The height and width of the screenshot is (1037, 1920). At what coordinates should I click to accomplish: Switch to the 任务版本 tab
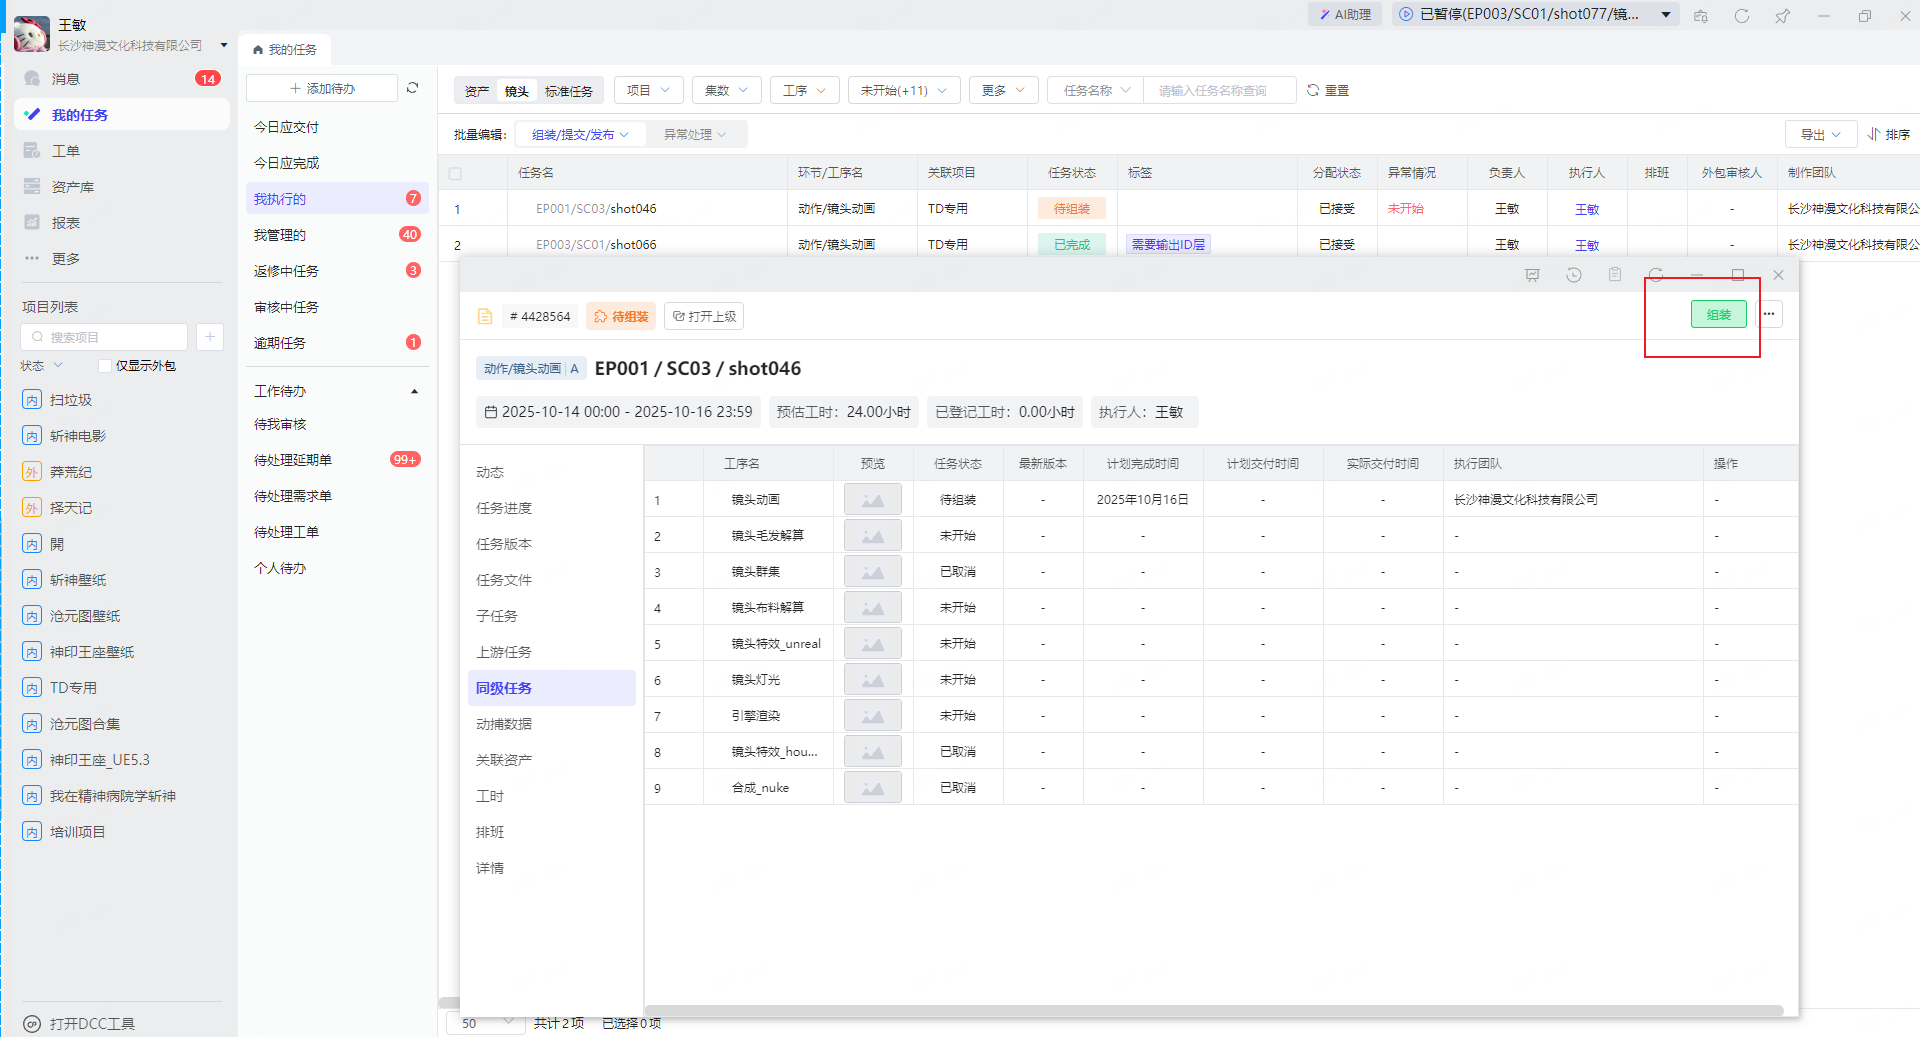pyautogui.click(x=504, y=544)
